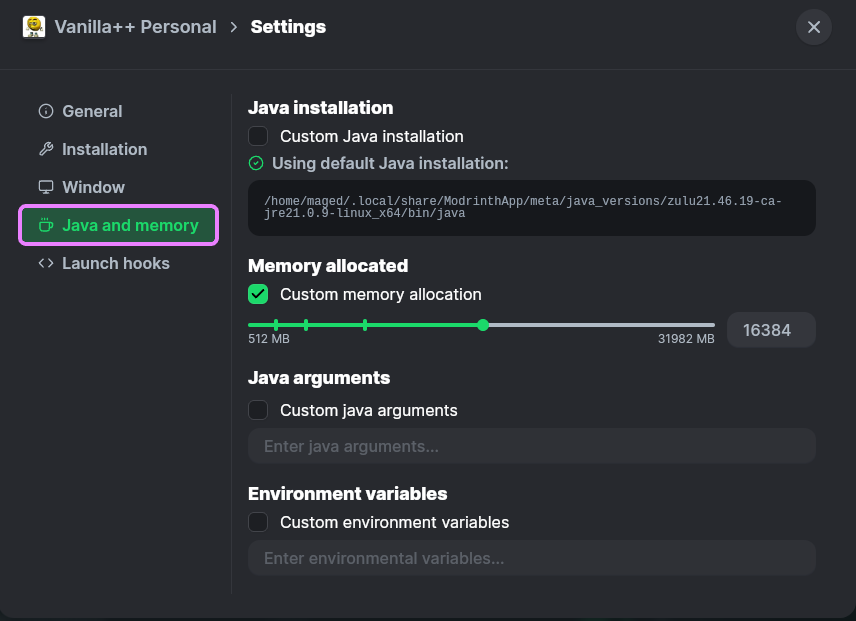The height and width of the screenshot is (621, 856).
Task: Click the 31982 MB maximum label
Action: point(686,339)
